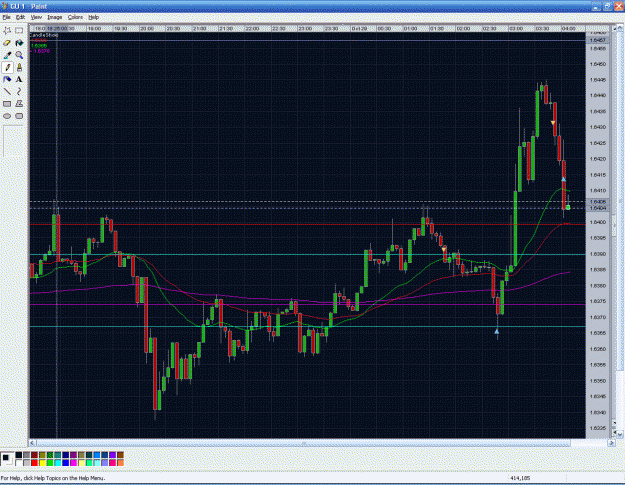
Task: Pick the magenta palette swatch
Action: [x=73, y=463]
